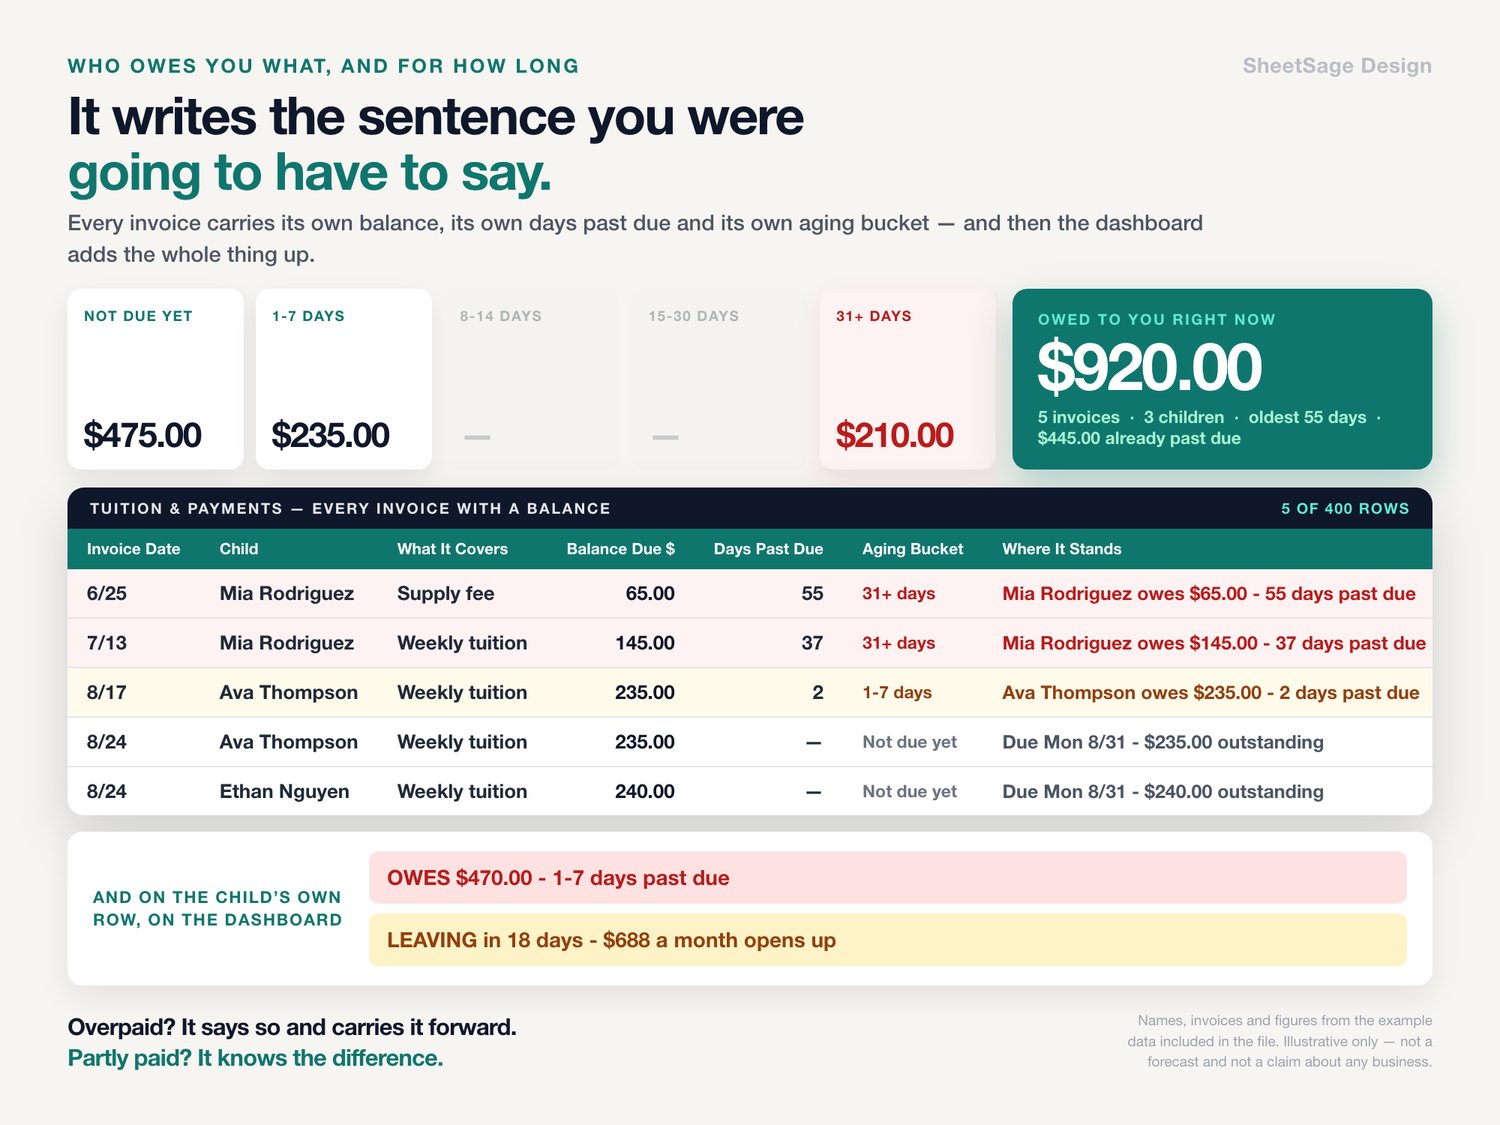Click the Child column header
The image size is (1500, 1125).
239,549
